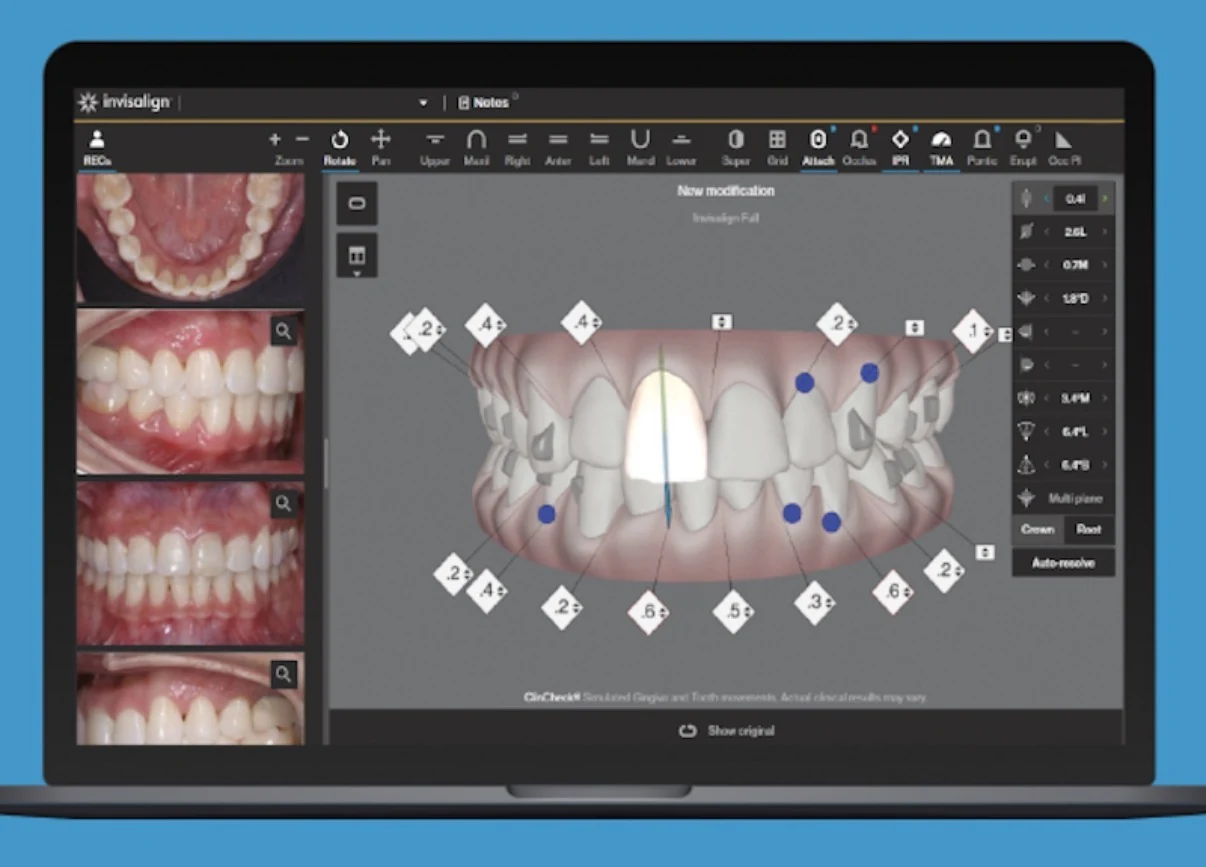Click the oval view button above layout icon
The width and height of the screenshot is (1206, 867).
357,203
